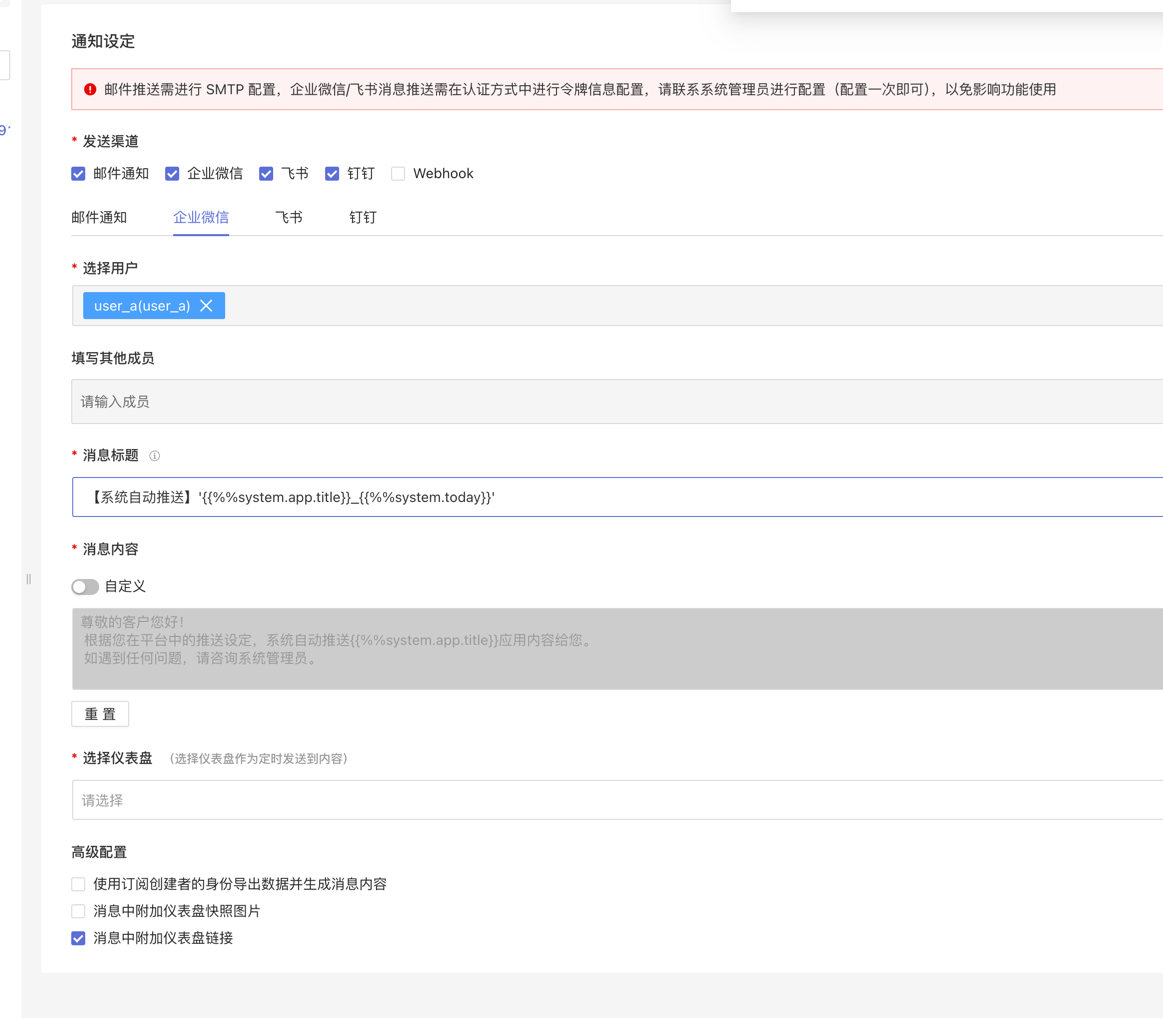Click the 重置 button
Viewport: 1163px width, 1018px height.
click(x=100, y=714)
